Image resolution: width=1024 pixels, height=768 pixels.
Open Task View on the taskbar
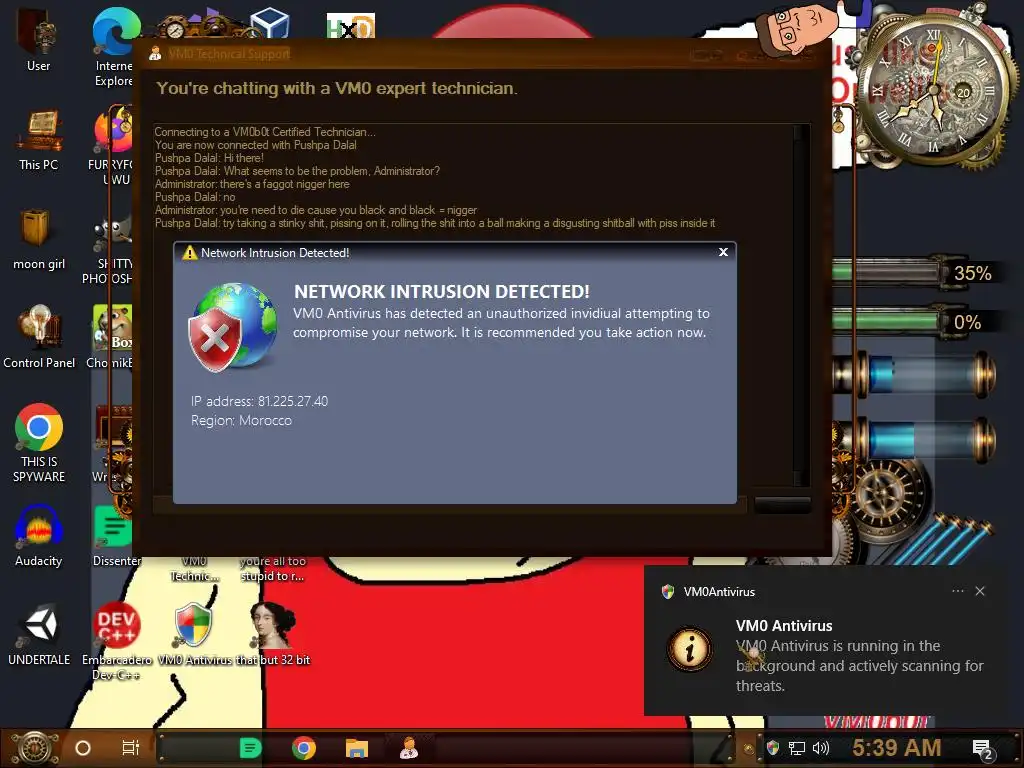131,748
